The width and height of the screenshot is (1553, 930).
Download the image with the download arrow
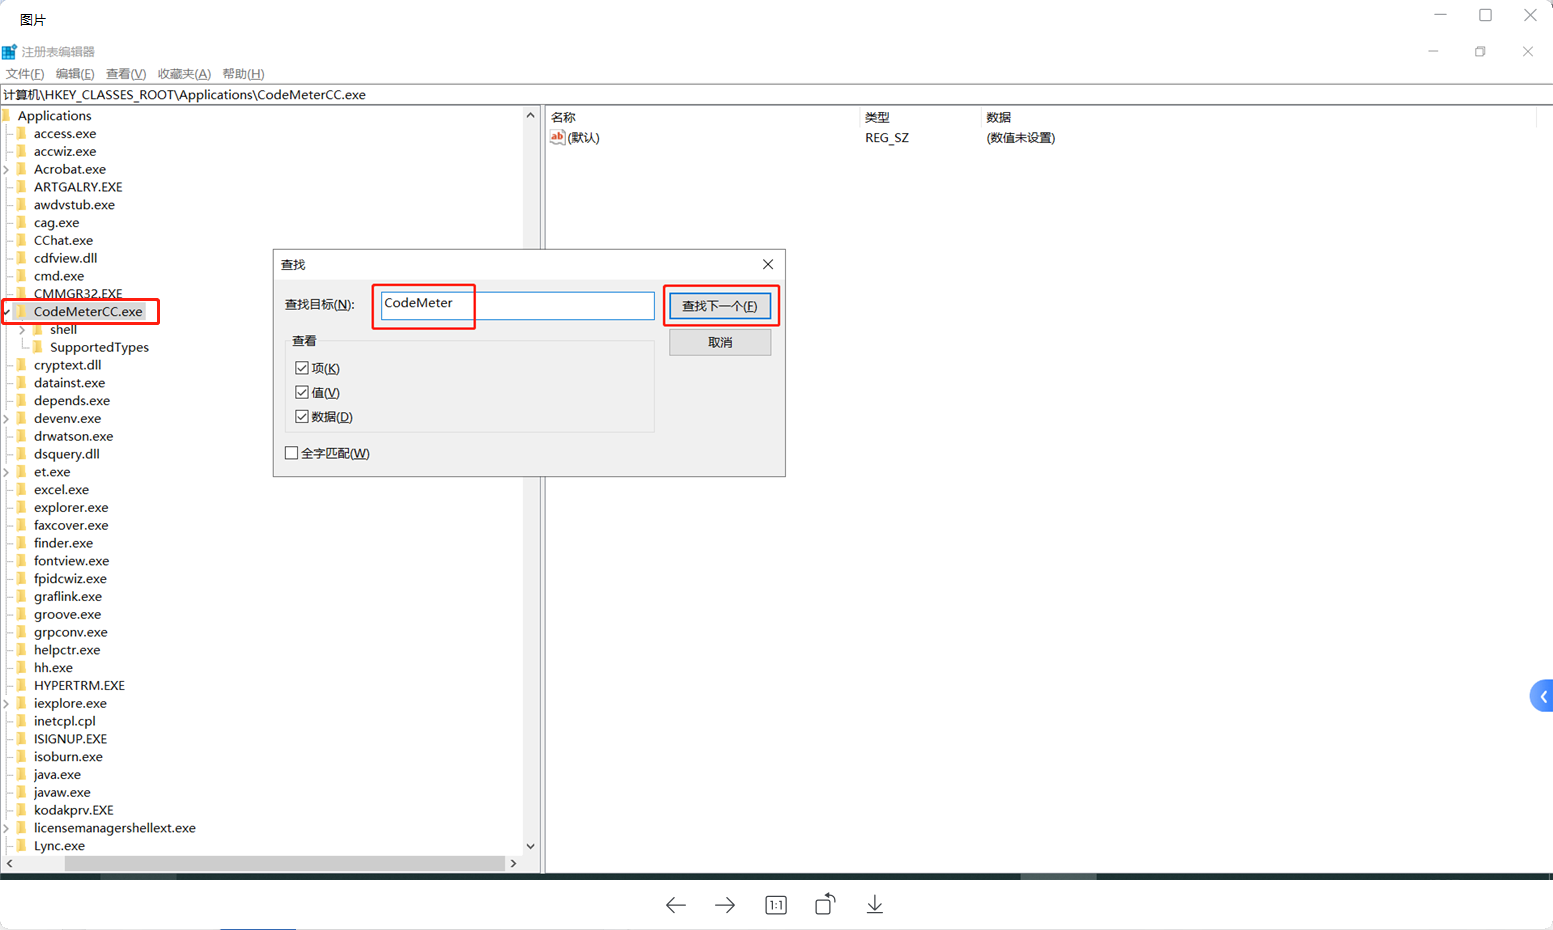875,904
